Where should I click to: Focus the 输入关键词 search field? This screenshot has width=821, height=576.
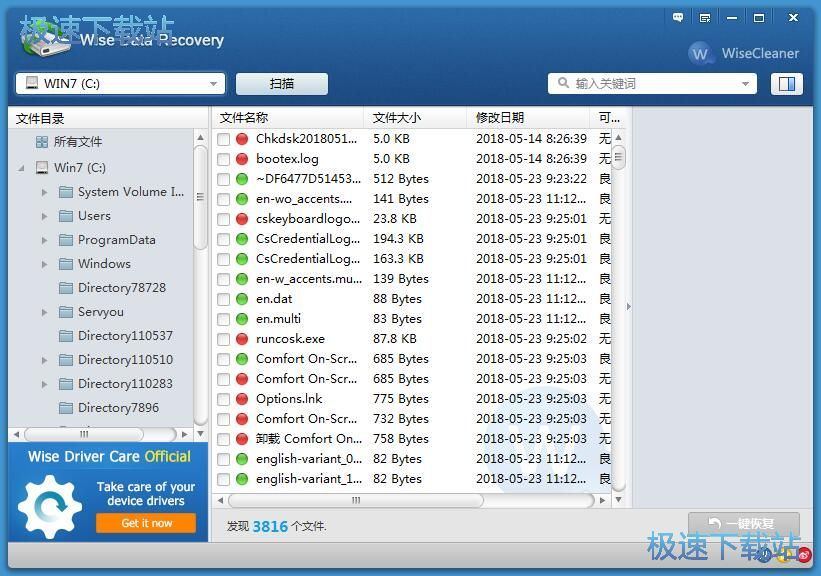tap(652, 84)
